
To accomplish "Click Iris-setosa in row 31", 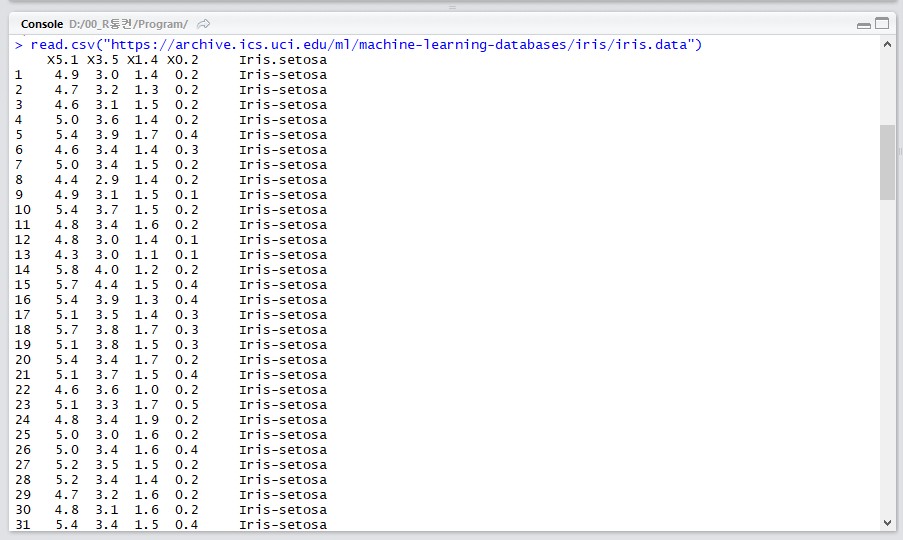I will coord(283,524).
